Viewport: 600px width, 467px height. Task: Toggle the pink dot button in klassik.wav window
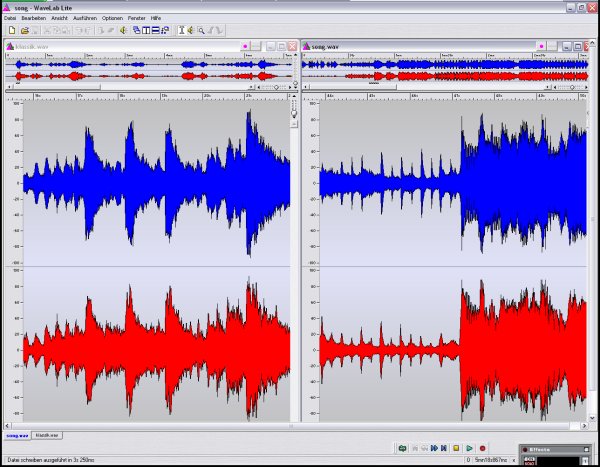[x=245, y=46]
